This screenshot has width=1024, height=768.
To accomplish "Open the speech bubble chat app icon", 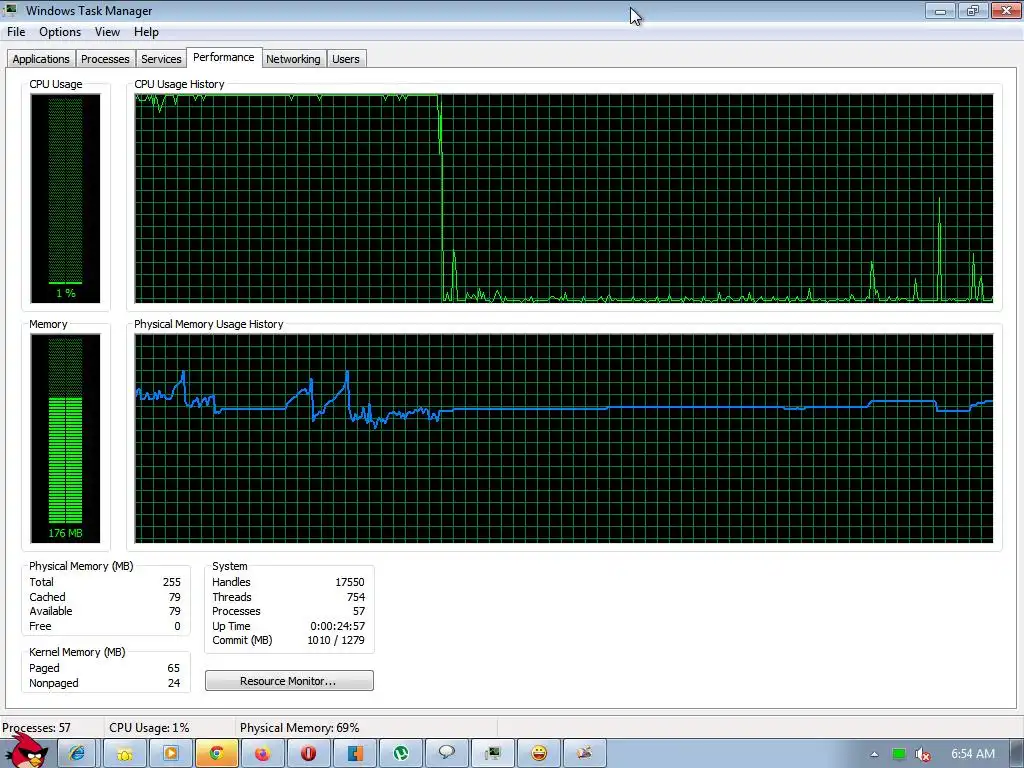I will point(447,754).
